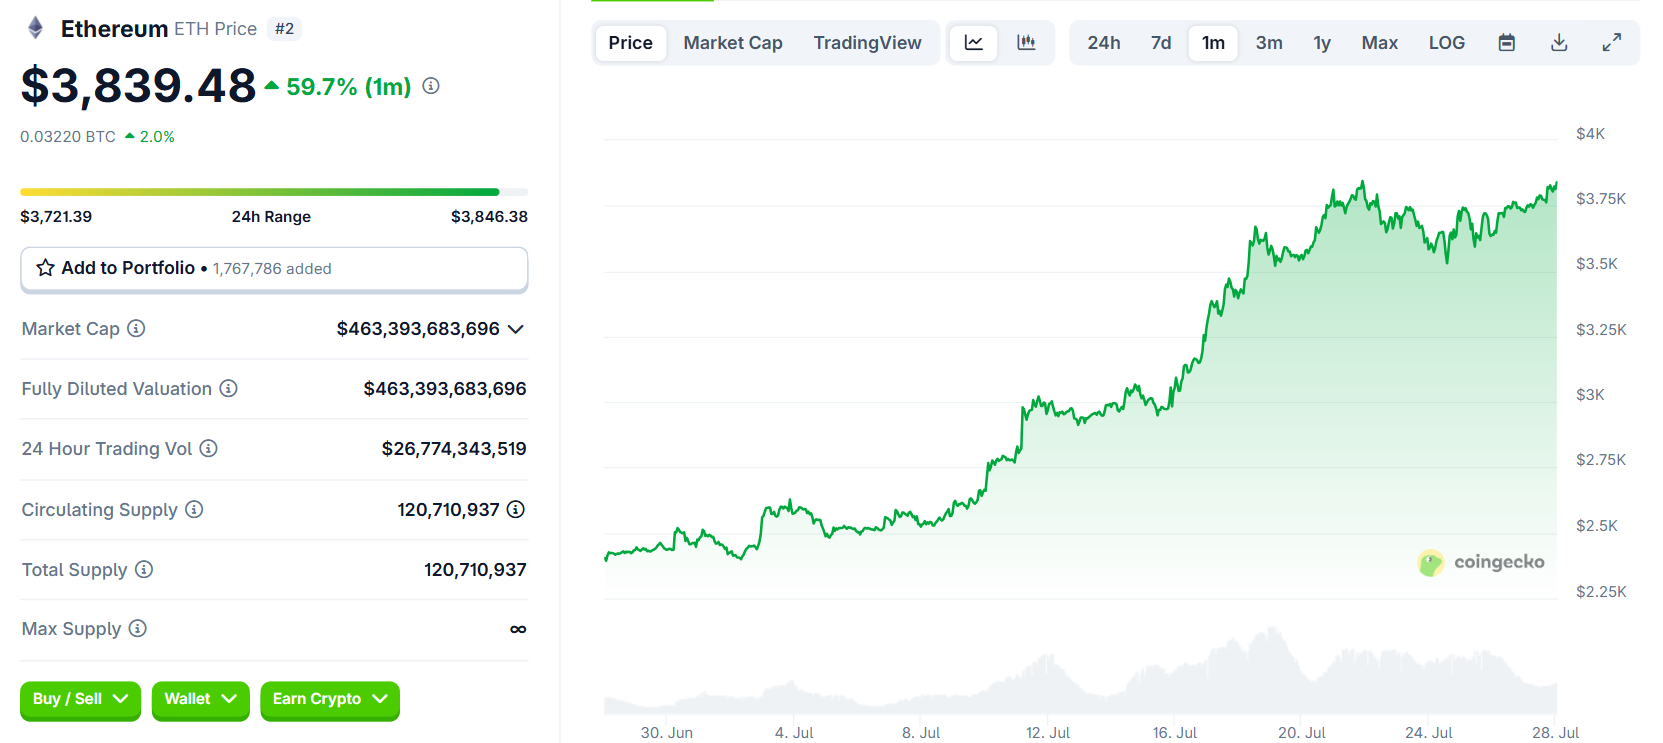Select the Price chart tab
Viewport: 1663px width, 743px height.
click(631, 42)
